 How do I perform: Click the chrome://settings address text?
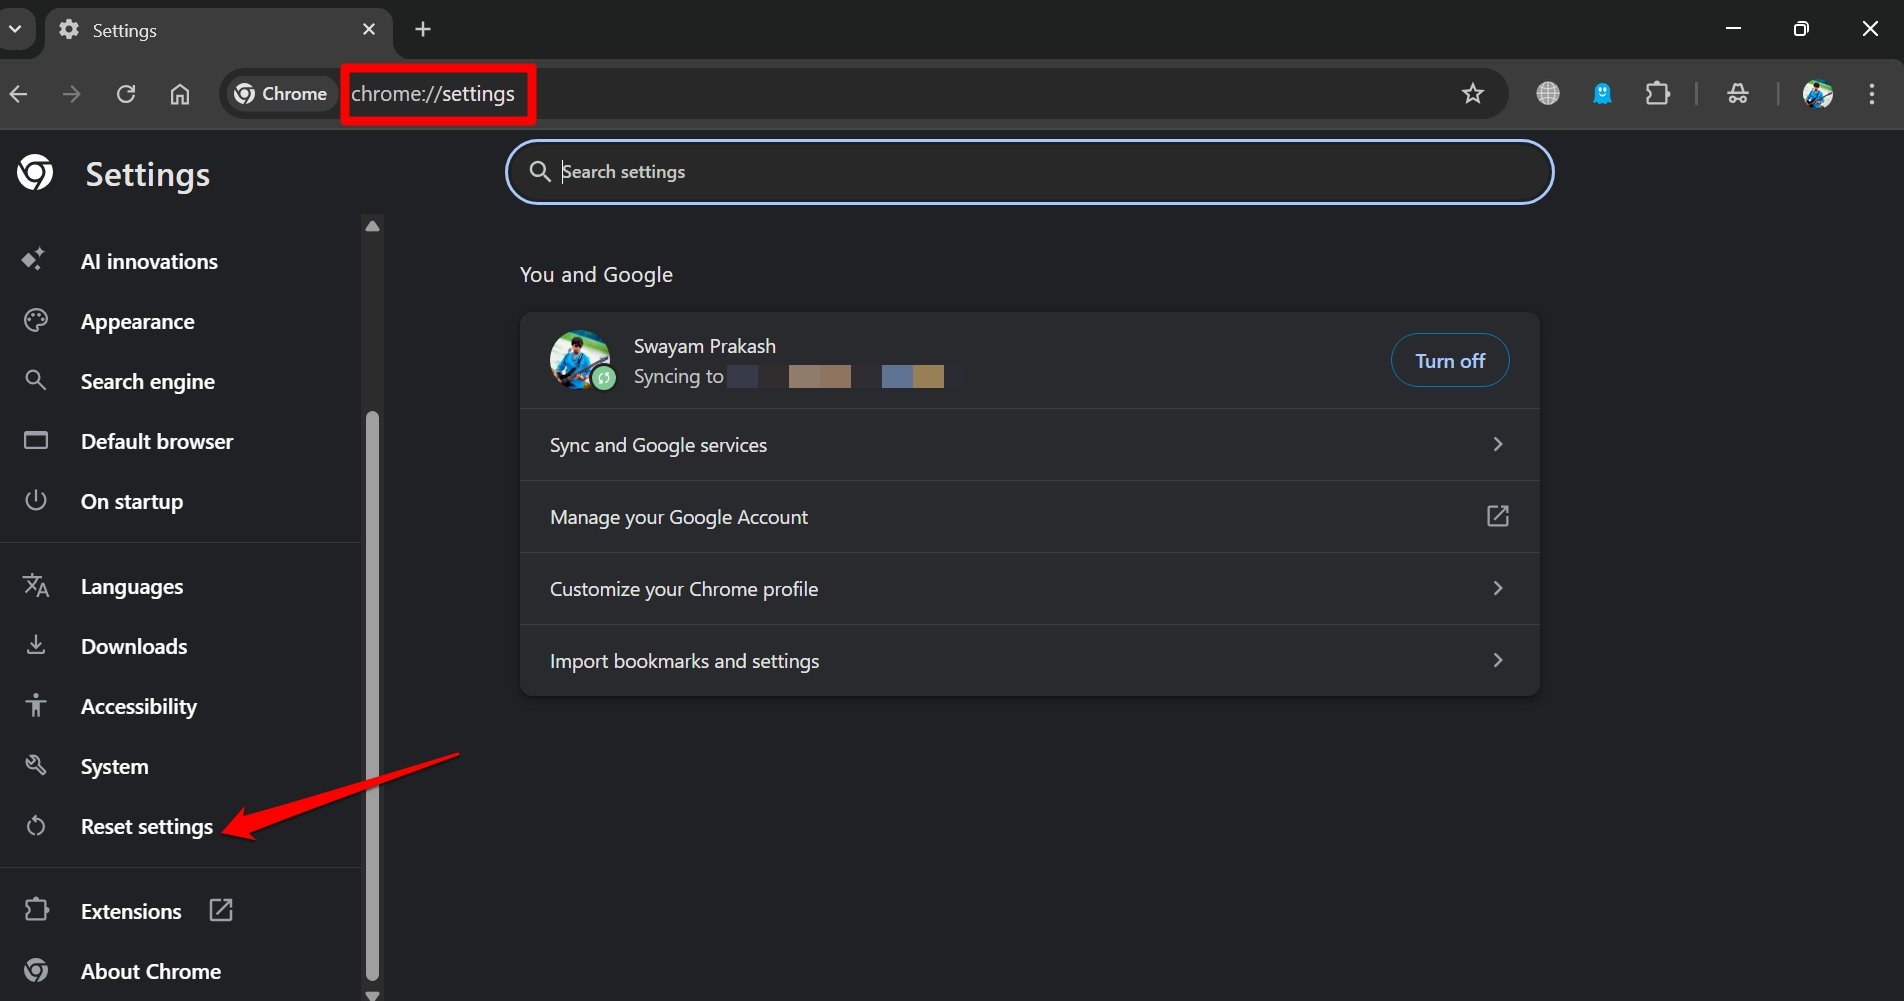pos(433,94)
